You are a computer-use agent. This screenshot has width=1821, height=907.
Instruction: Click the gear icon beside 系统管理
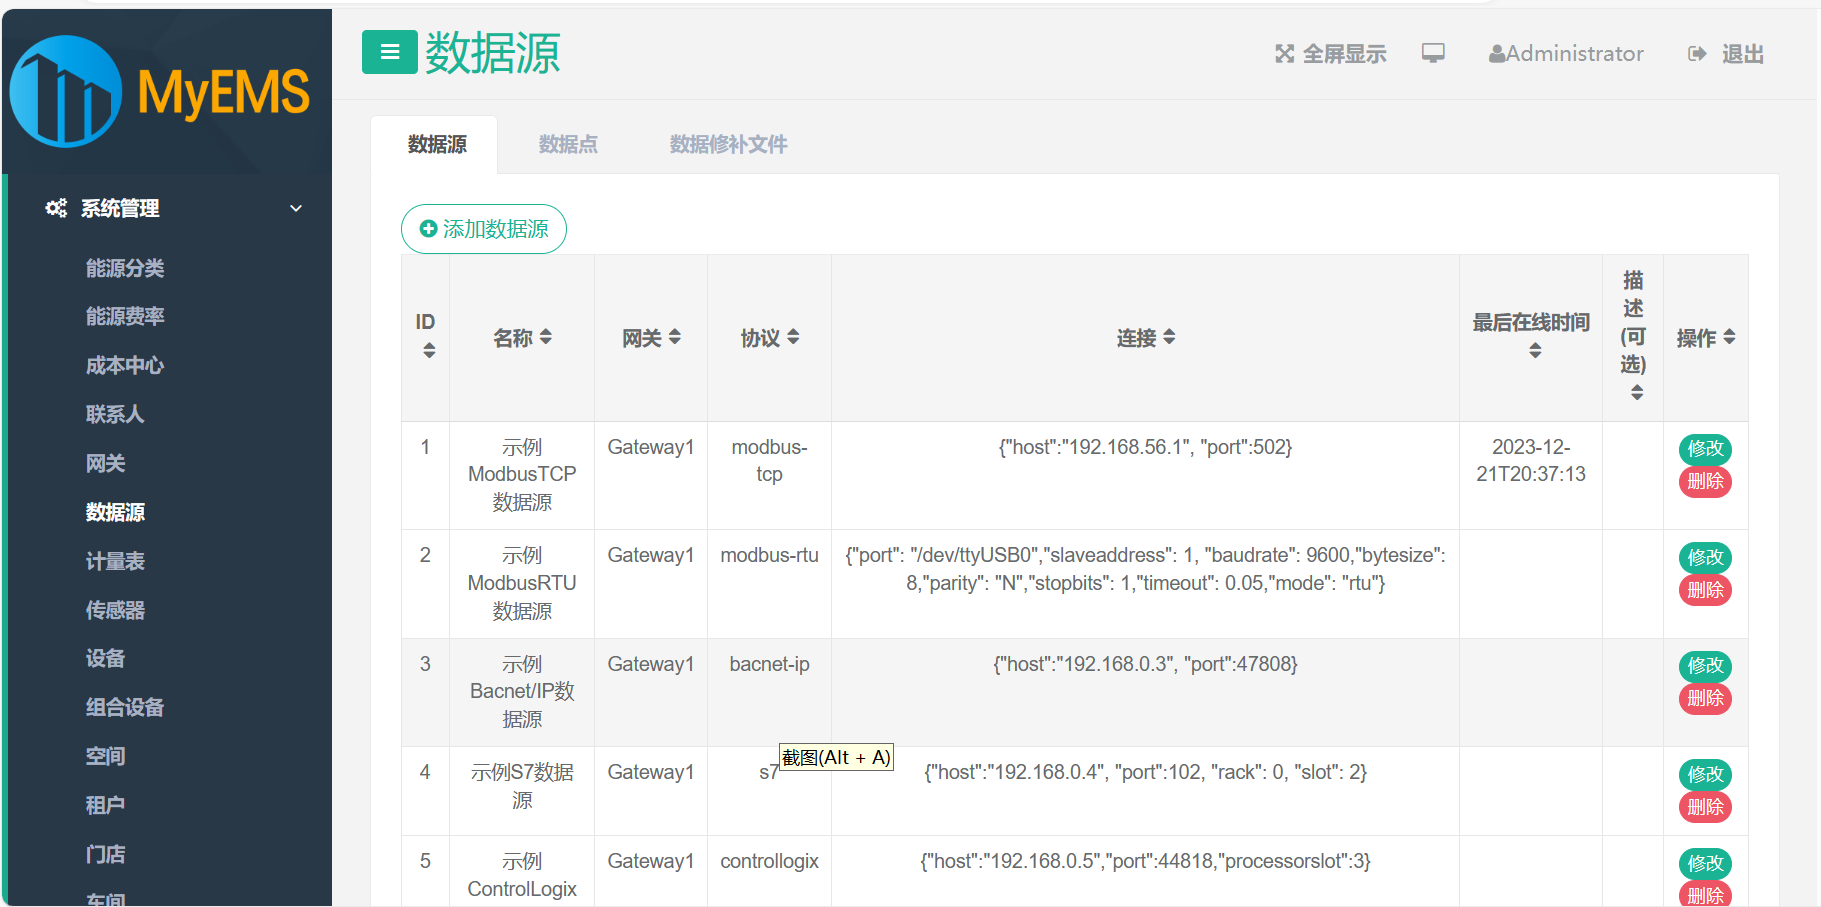(x=56, y=208)
